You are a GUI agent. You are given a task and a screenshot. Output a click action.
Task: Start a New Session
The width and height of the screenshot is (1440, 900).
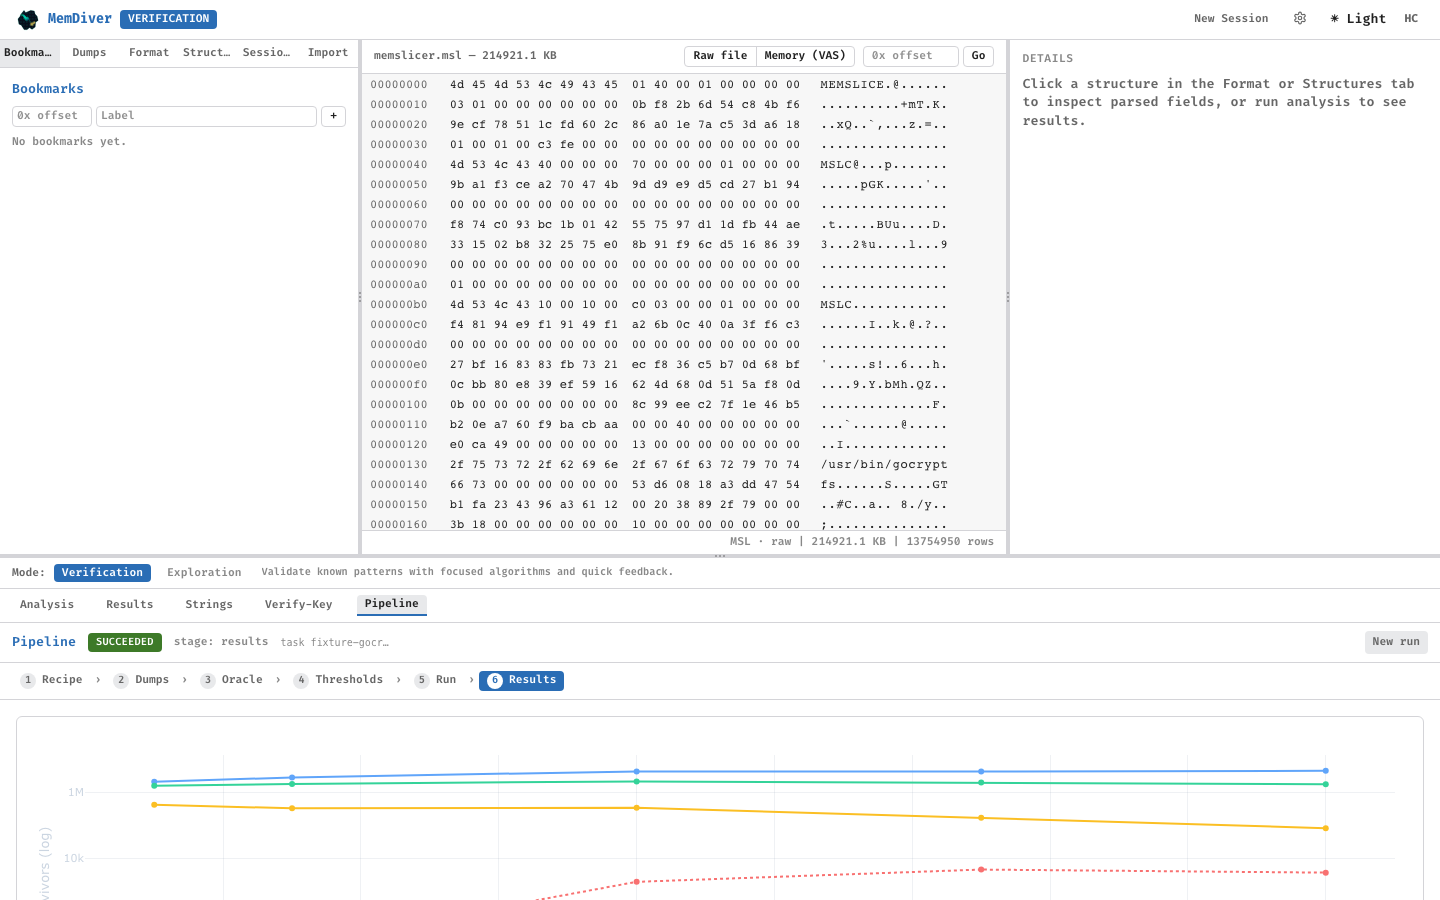coord(1231,19)
